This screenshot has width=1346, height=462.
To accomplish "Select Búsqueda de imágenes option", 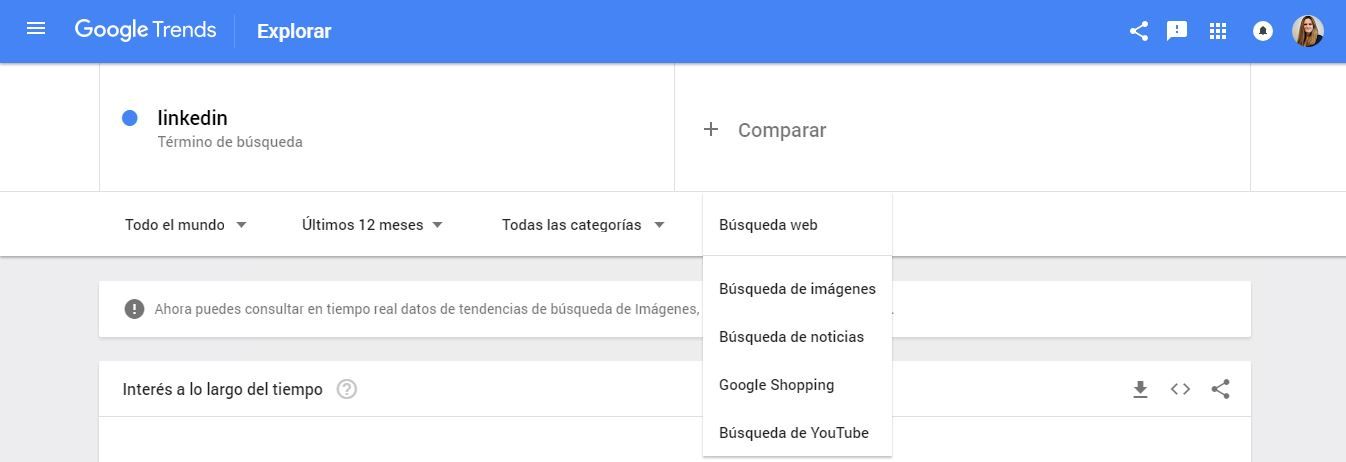I will pyautogui.click(x=797, y=289).
